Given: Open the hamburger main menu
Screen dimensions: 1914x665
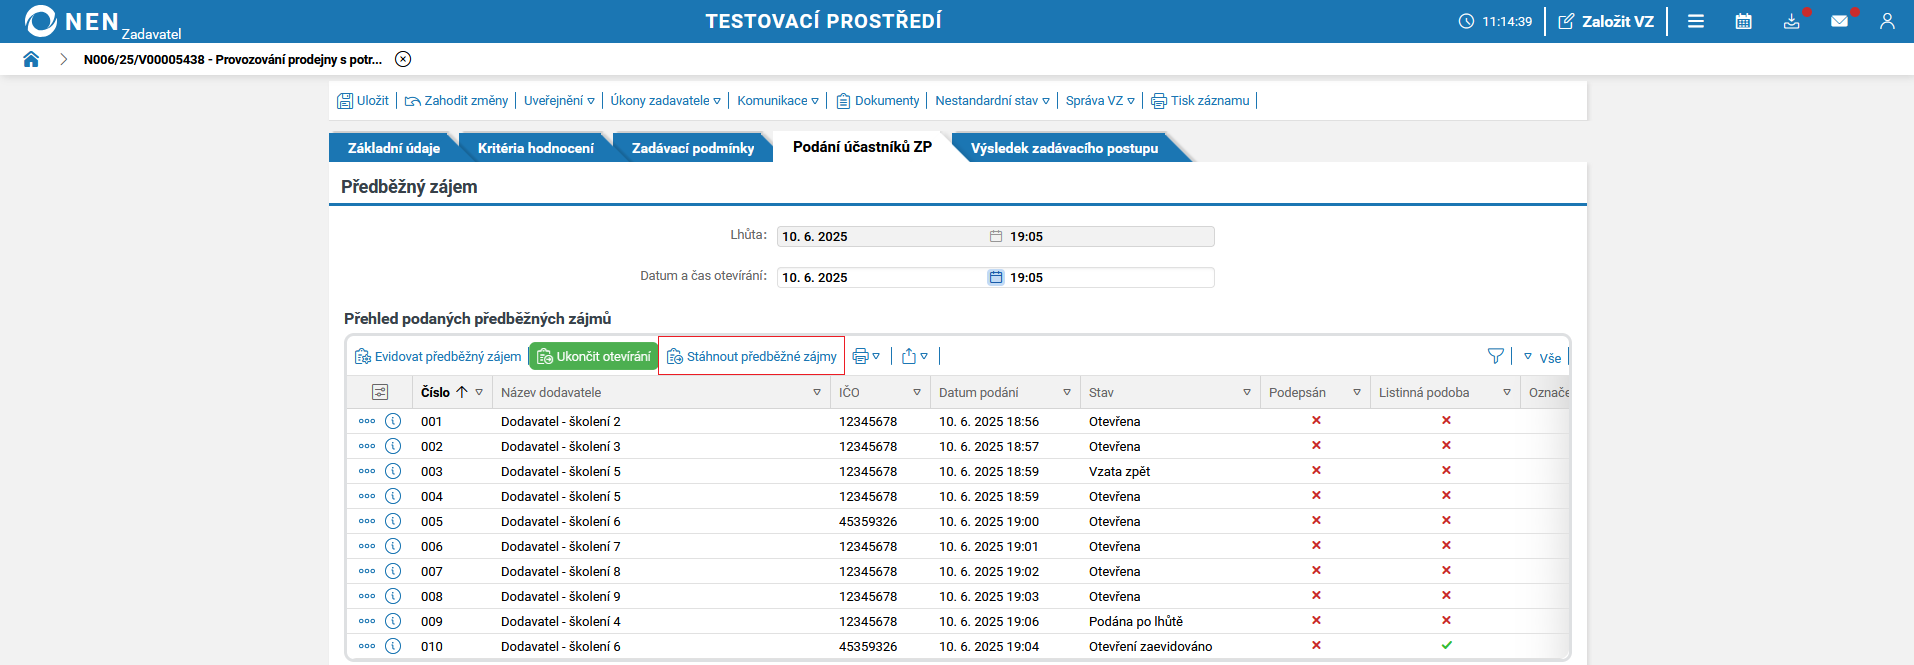Looking at the screenshot, I should (1696, 21).
